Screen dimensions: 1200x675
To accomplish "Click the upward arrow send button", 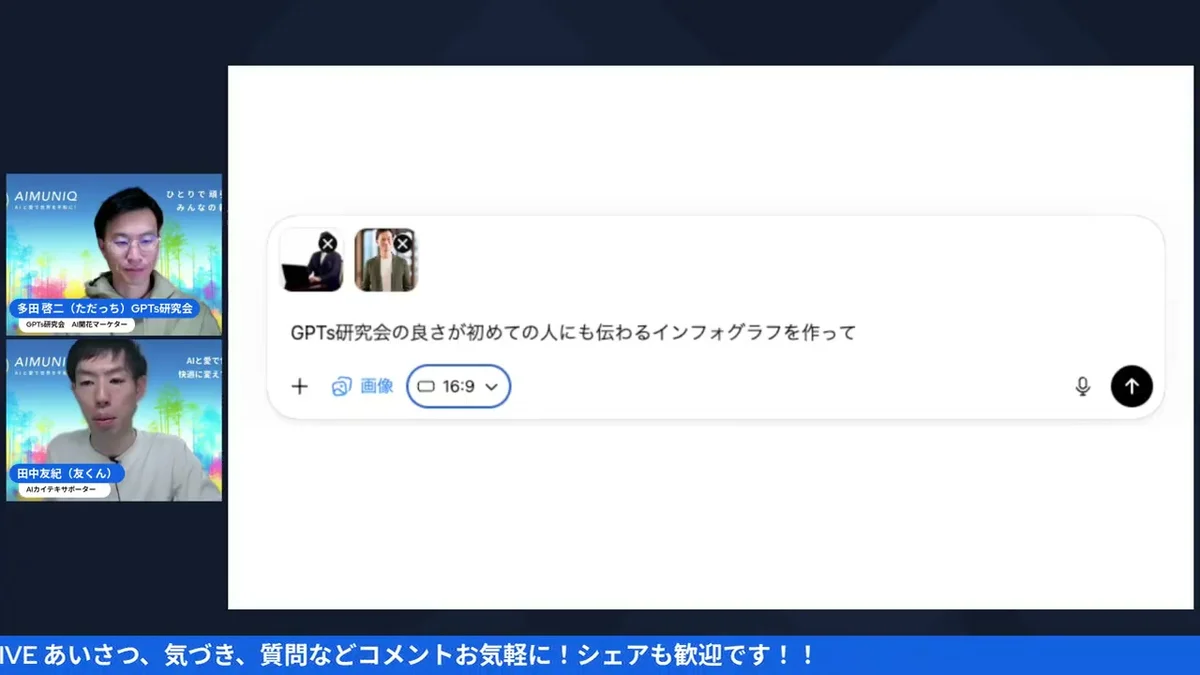I will (1131, 386).
